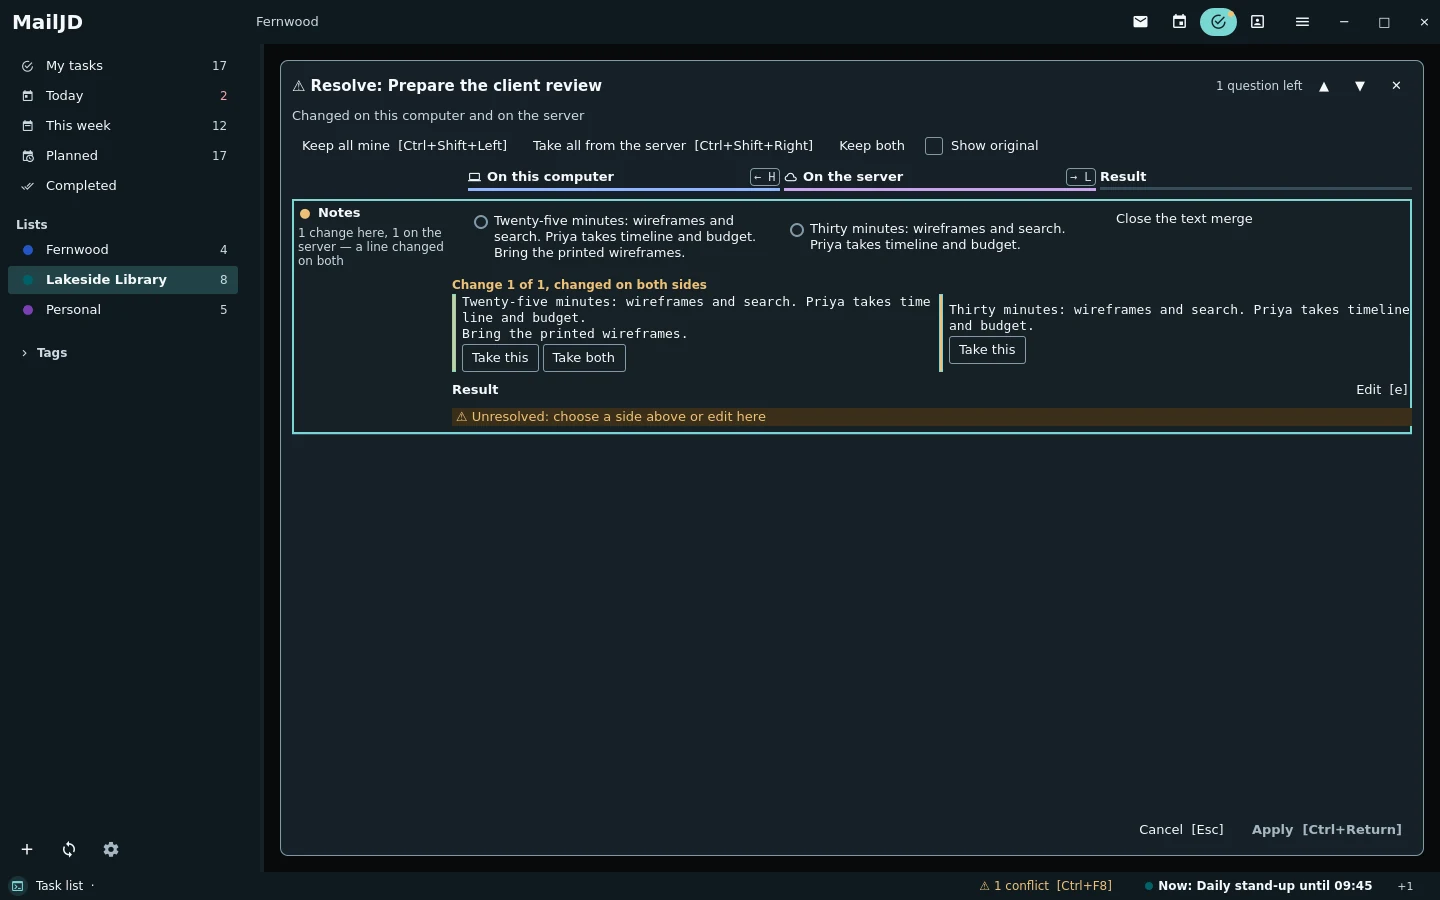
Task: Open the Planned view
Action: coord(124,156)
